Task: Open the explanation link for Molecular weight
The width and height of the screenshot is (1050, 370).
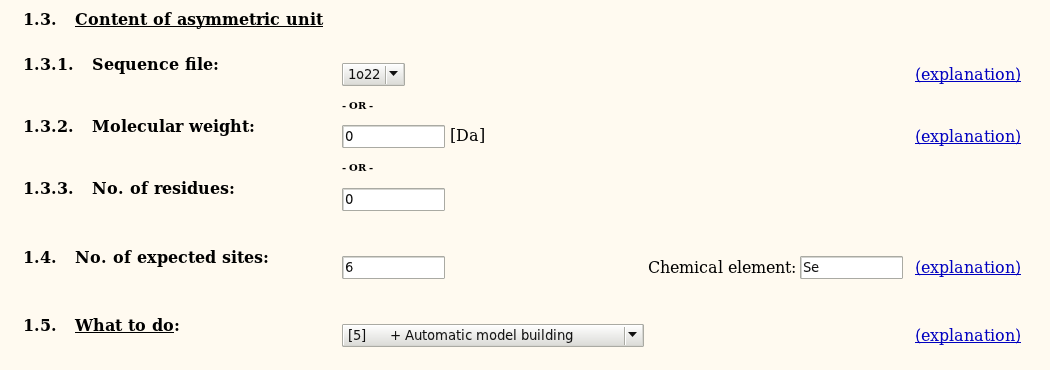Action: click(968, 136)
